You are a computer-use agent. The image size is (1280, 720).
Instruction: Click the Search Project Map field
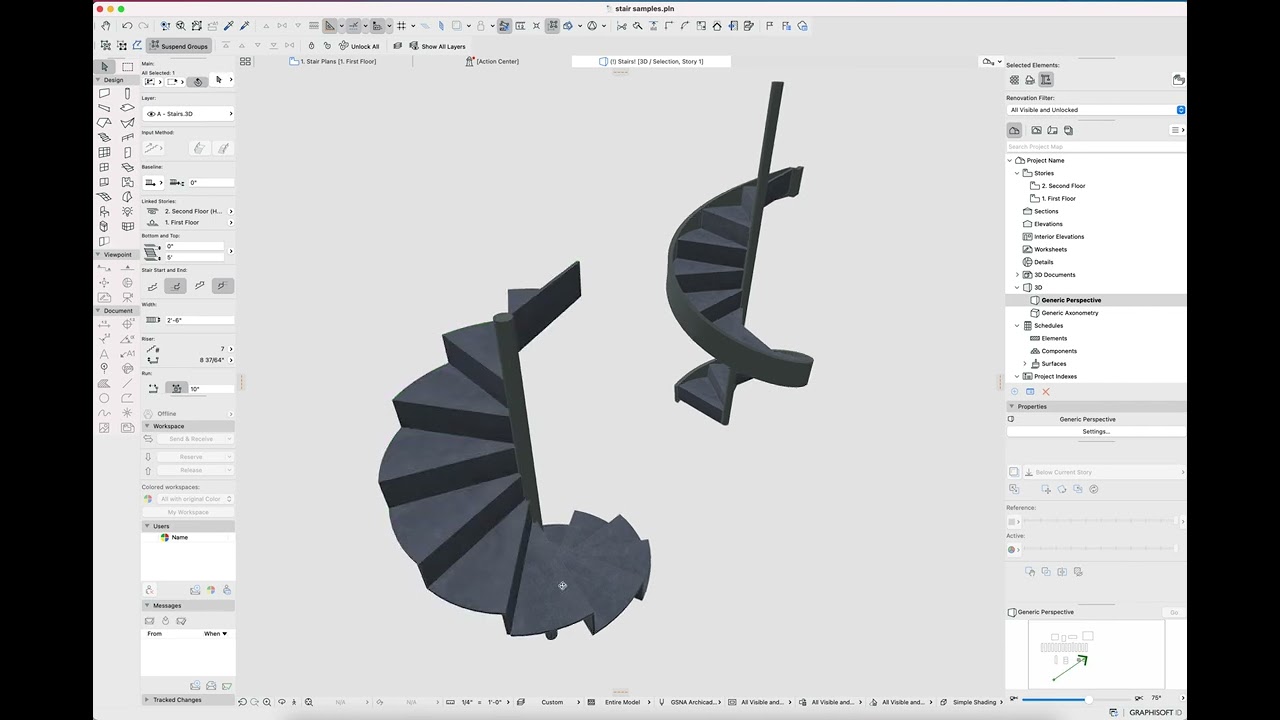point(1095,147)
